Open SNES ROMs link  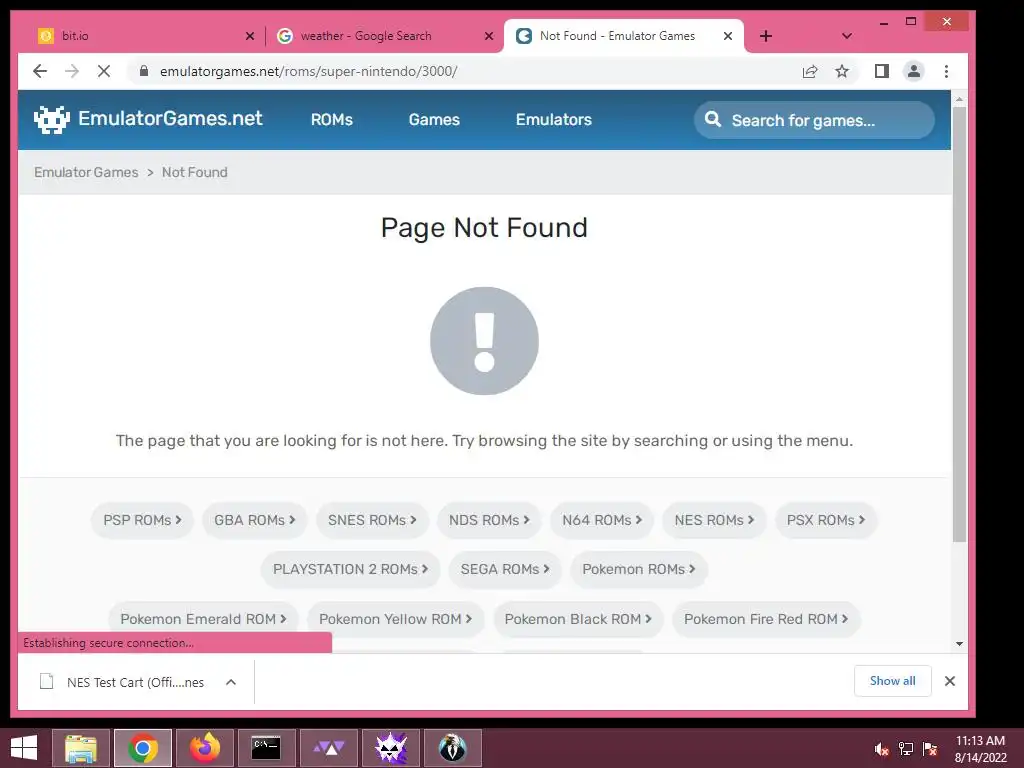[372, 520]
